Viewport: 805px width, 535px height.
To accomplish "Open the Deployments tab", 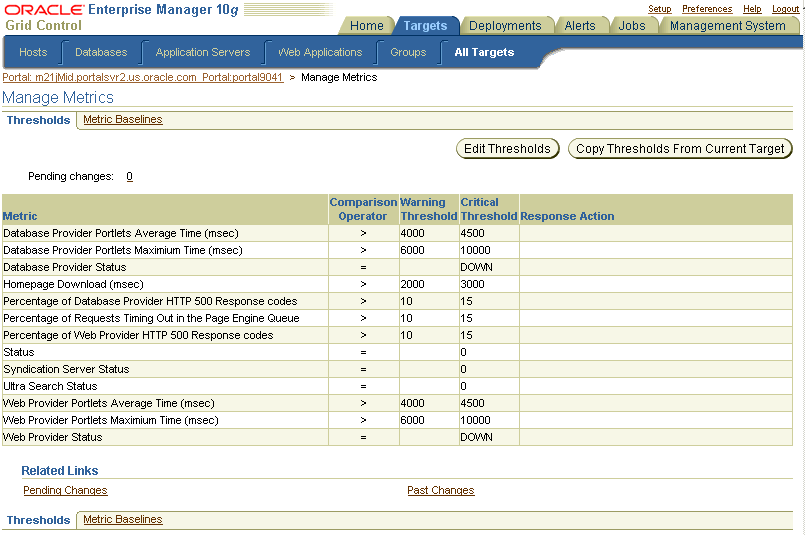I will point(505,26).
